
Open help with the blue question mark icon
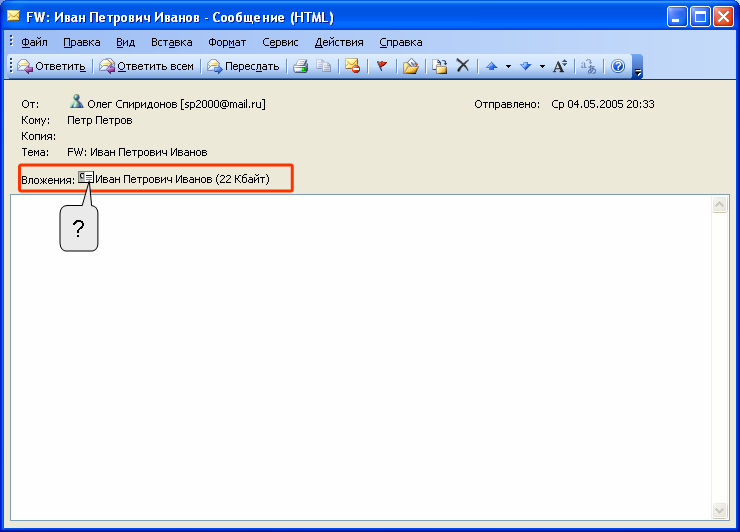618,66
